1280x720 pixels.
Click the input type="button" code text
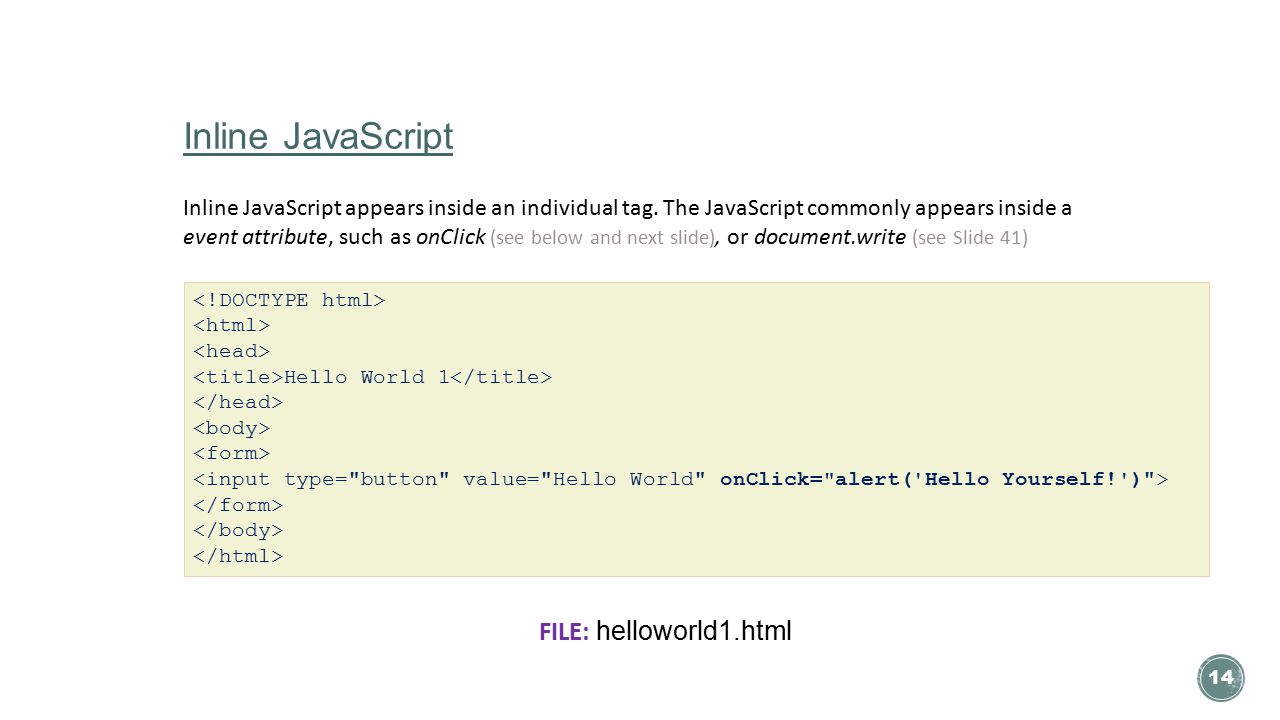pos(321,480)
